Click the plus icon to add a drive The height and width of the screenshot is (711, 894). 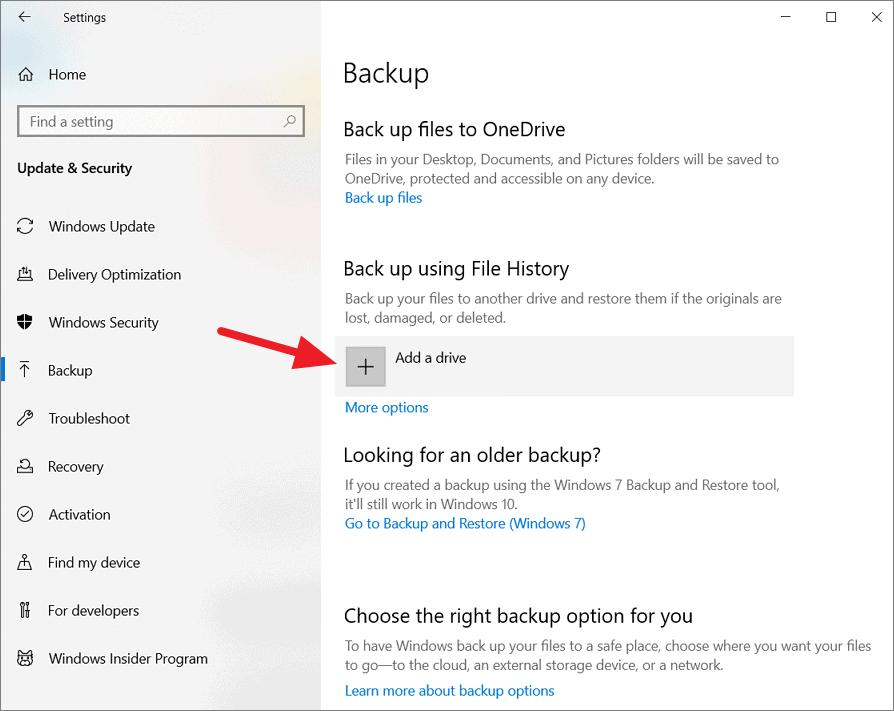tap(365, 366)
